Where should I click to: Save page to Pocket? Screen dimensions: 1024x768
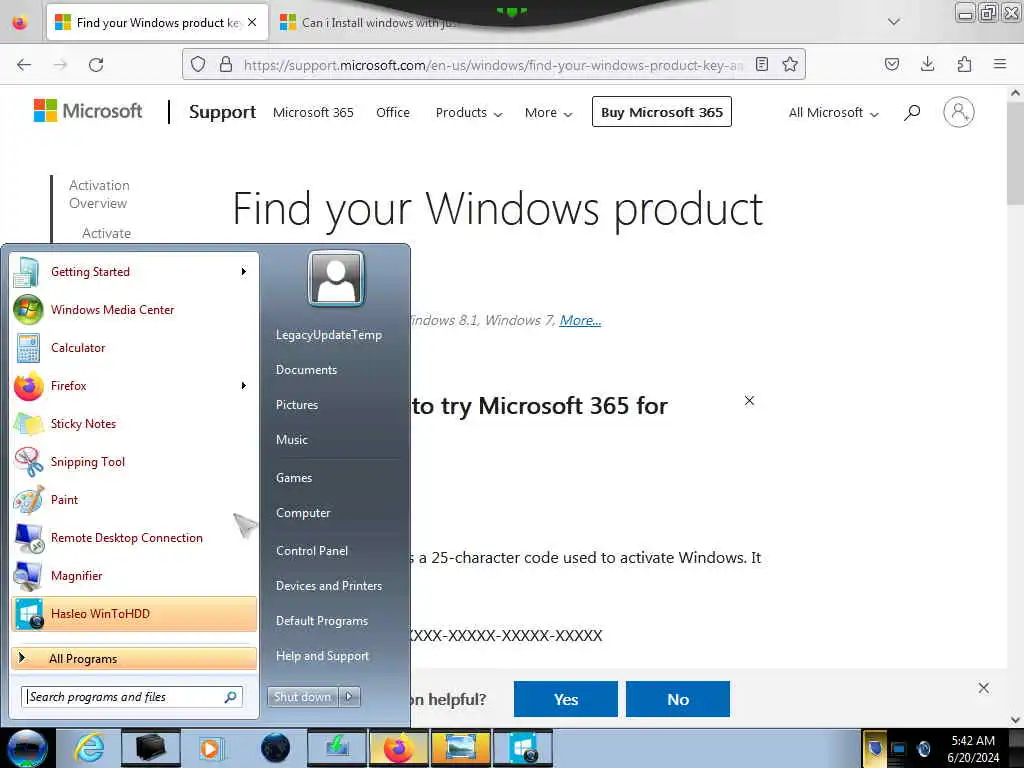[891, 64]
